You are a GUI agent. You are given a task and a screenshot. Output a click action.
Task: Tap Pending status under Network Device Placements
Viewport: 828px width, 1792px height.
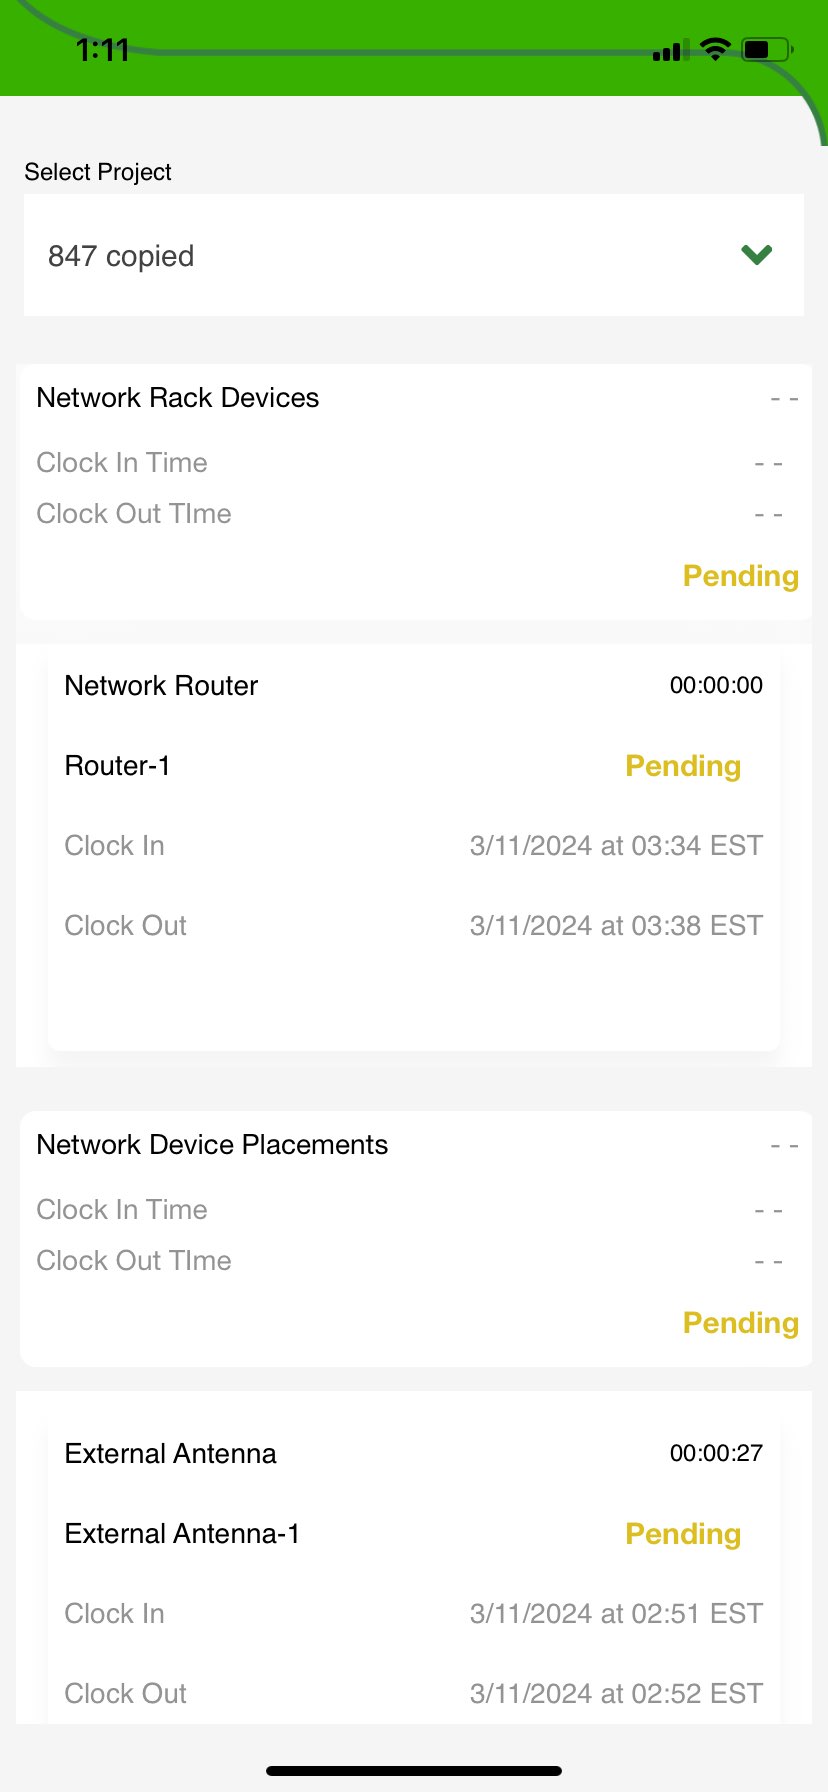pos(740,1323)
